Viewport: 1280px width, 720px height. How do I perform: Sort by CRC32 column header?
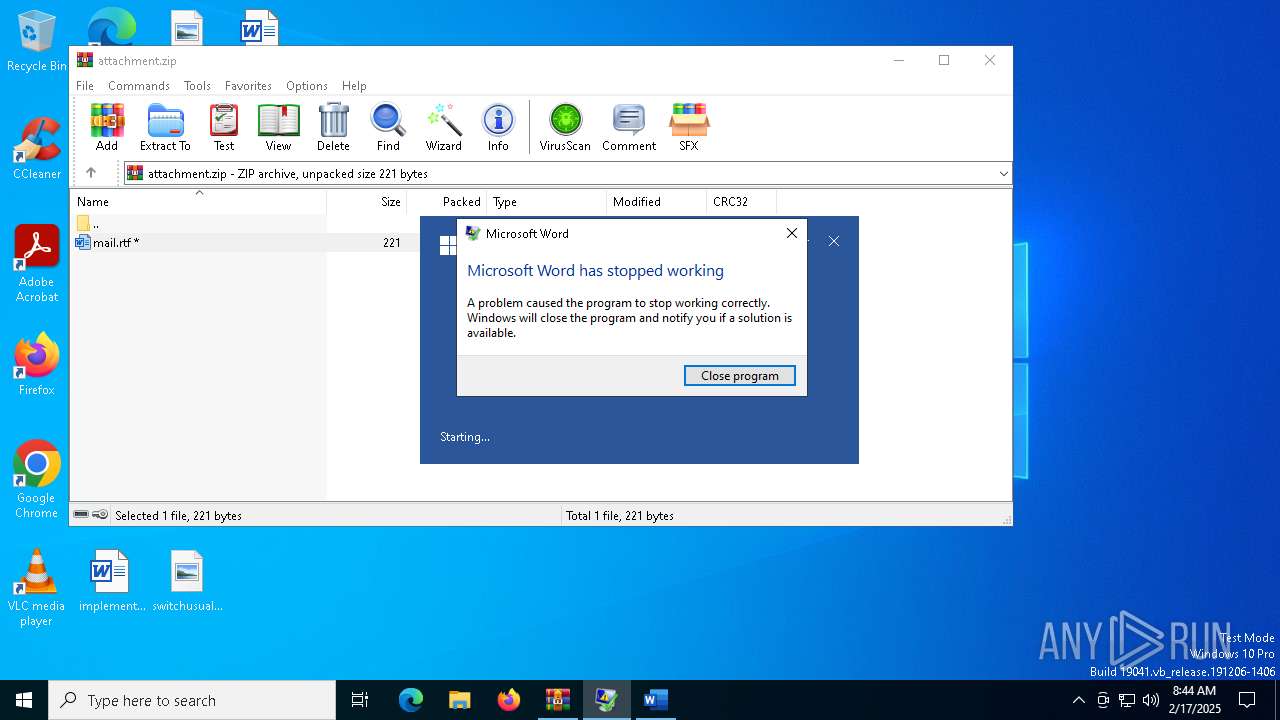[x=741, y=202]
